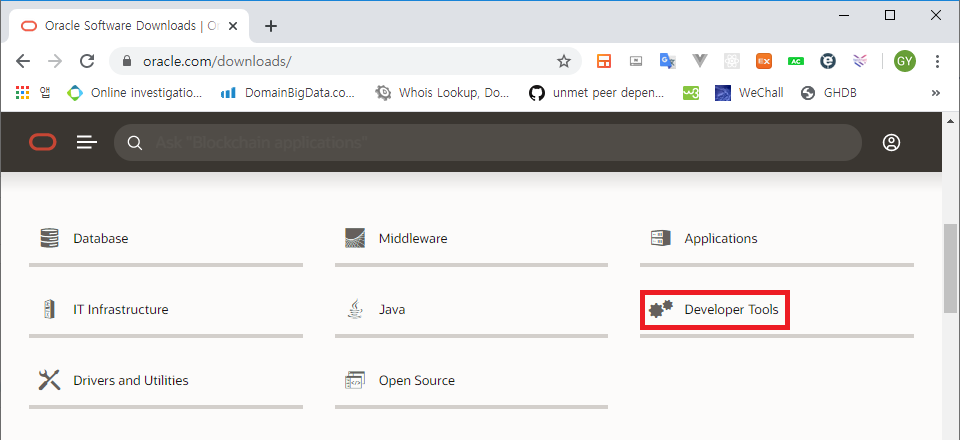This screenshot has width=960, height=440.
Task: Click the w3 bookmark icon
Action: [x=691, y=93]
